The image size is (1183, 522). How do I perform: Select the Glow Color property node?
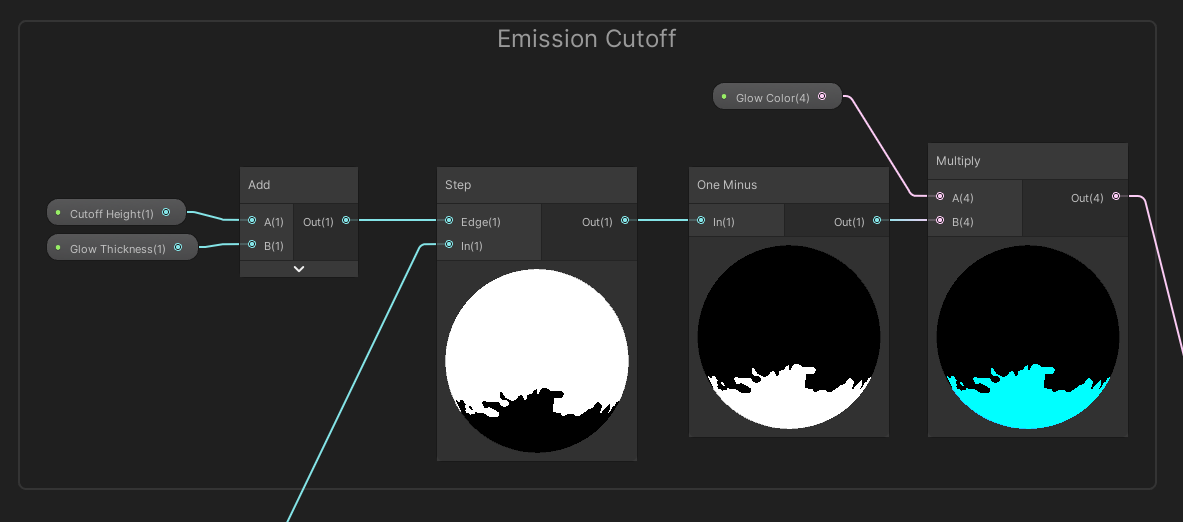(x=772, y=97)
